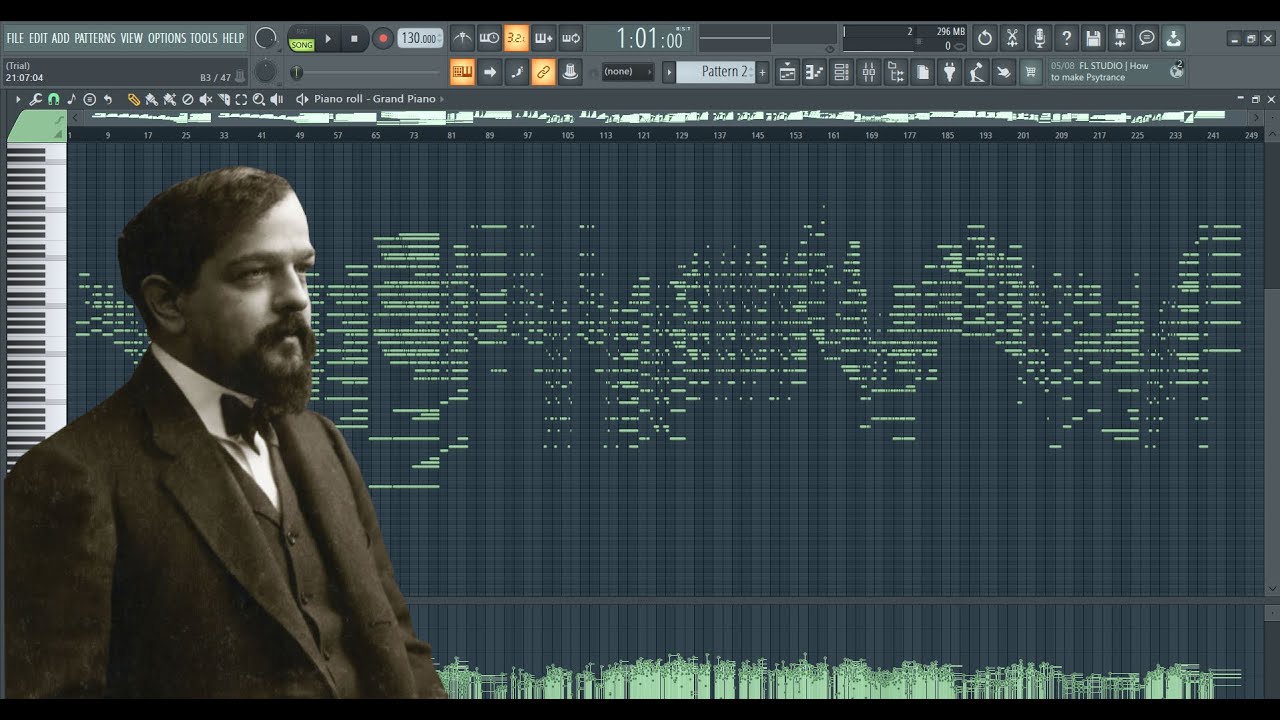Toggle the 3-2-1 countdown before recording
The image size is (1280, 720).
coord(516,39)
